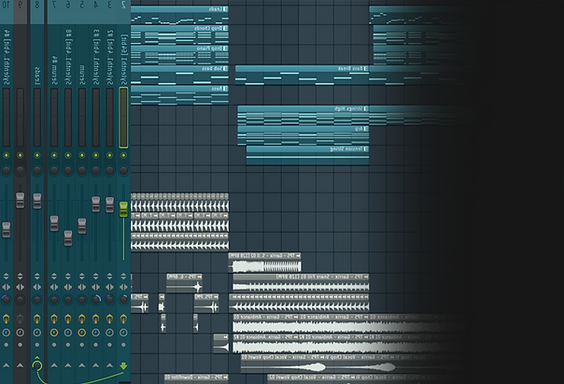Route selected track to mixer track 5

[x=82, y=365]
